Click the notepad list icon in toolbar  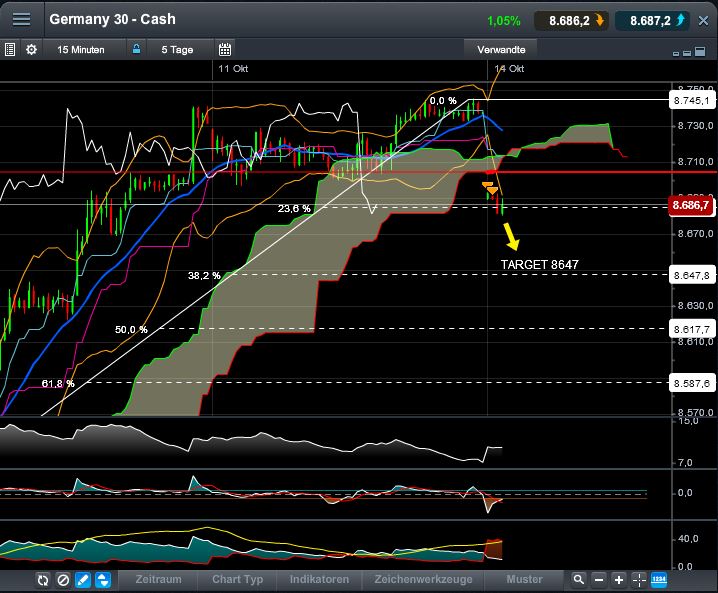point(10,49)
